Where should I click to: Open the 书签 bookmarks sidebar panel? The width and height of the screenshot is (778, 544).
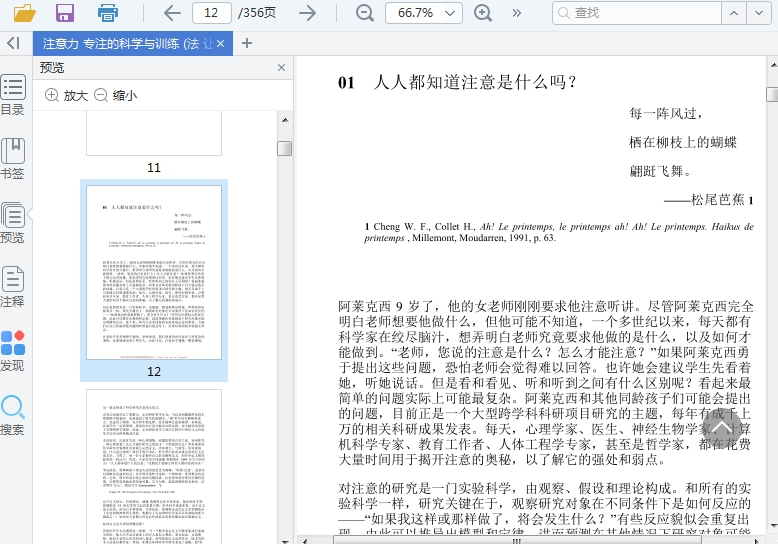pos(13,158)
